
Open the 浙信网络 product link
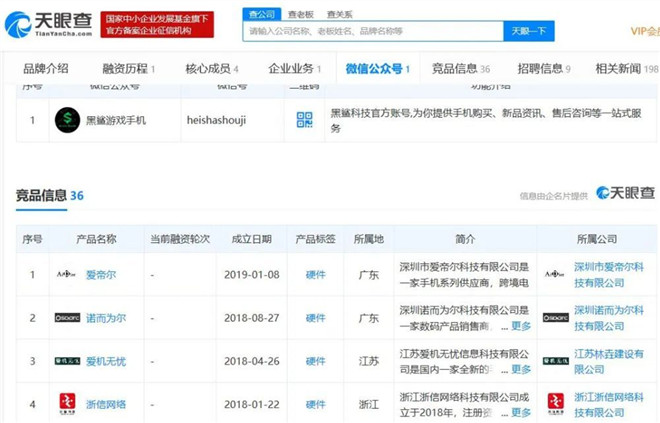point(106,404)
